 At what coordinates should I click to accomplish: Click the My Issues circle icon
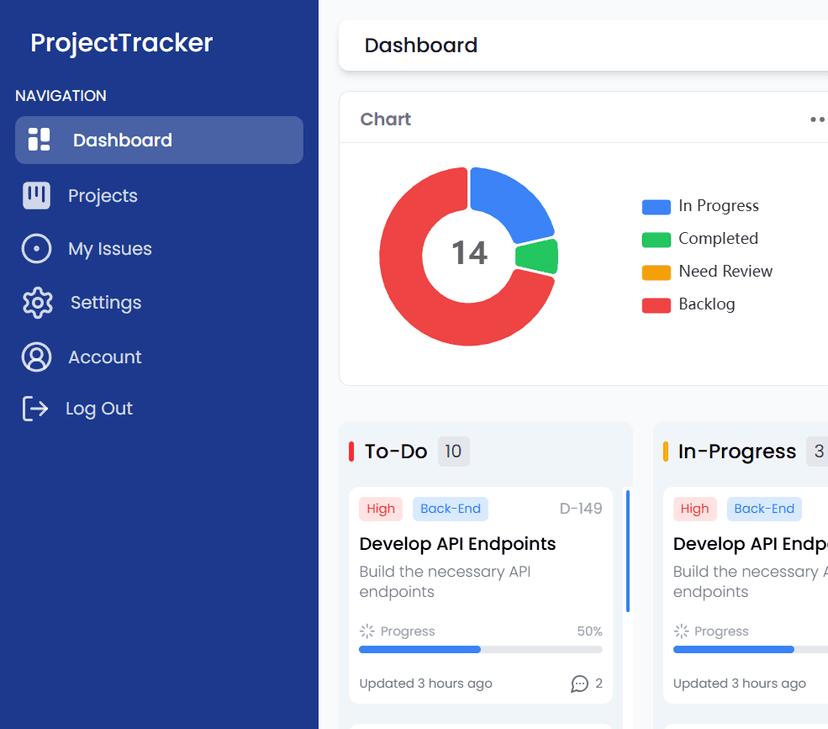pyautogui.click(x=37, y=249)
